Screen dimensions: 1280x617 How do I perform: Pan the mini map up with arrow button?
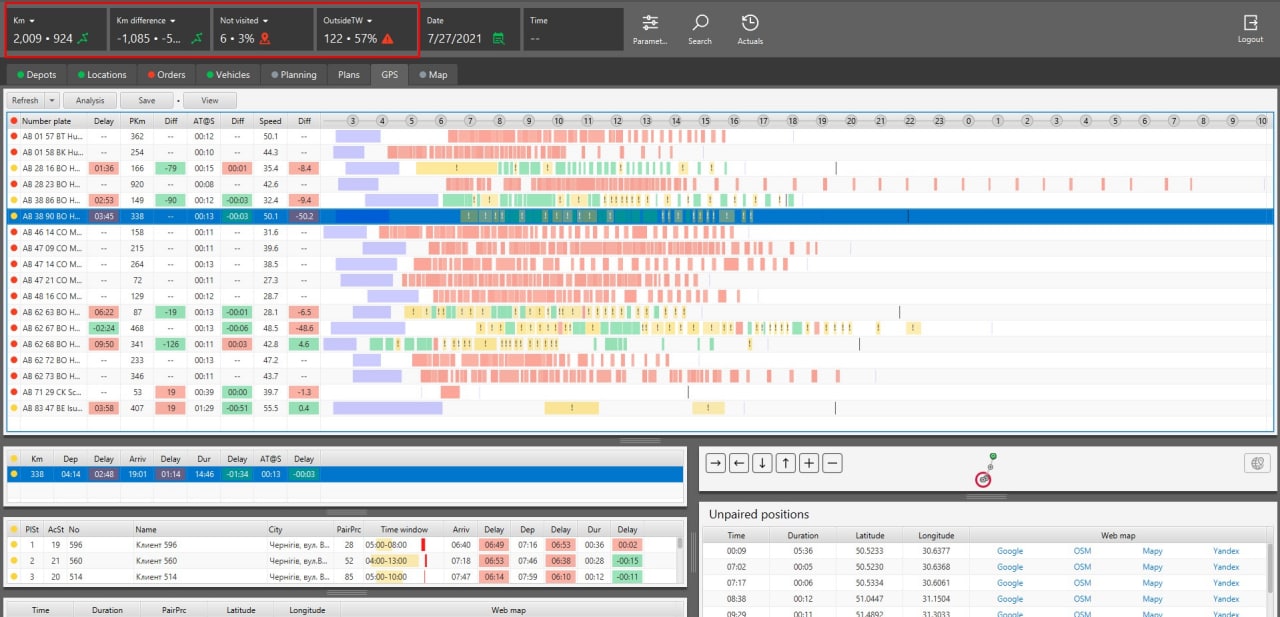pos(786,463)
